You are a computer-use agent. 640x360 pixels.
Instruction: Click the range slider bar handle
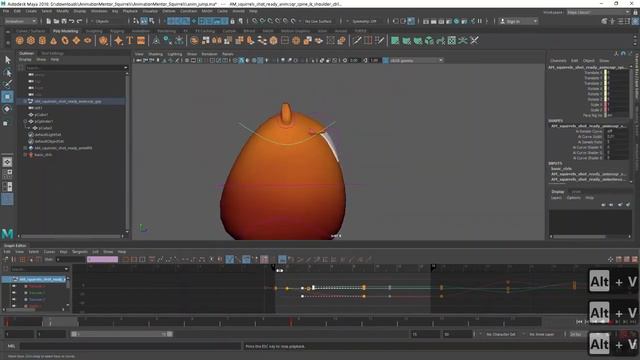point(122,334)
